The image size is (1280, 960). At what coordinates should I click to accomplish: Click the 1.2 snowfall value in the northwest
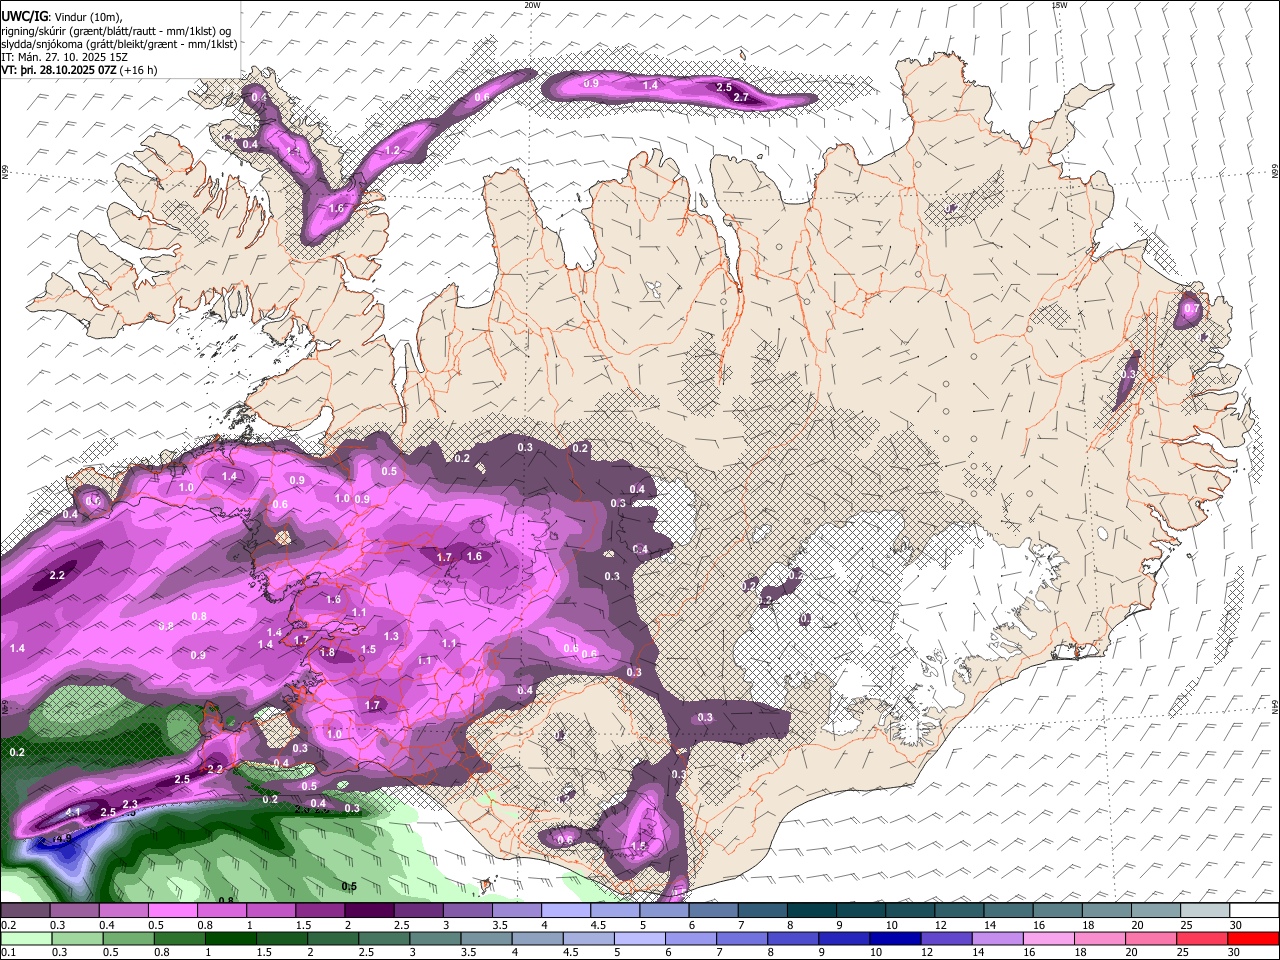point(392,151)
